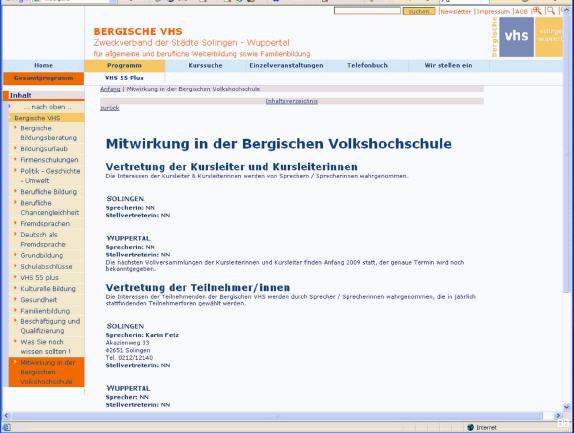Open the Impressum link

tap(493, 12)
